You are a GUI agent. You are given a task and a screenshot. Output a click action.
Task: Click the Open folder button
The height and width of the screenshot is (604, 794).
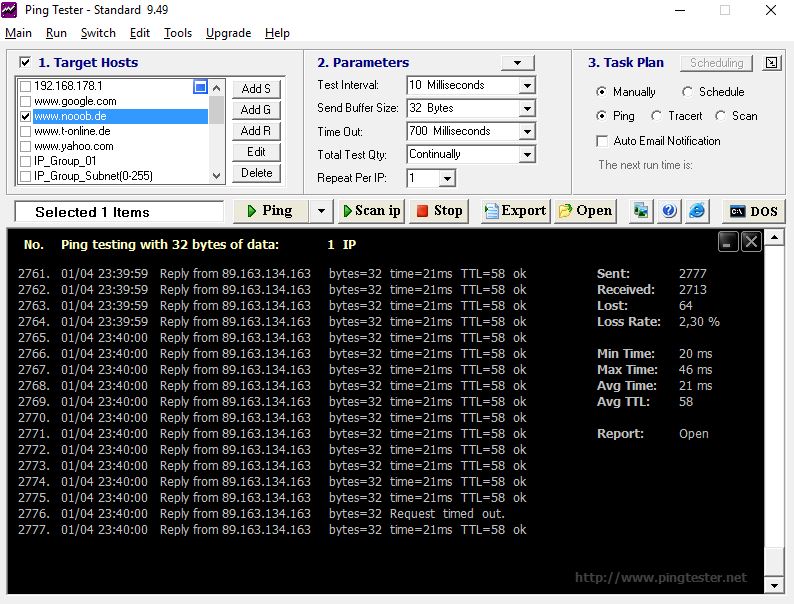(x=585, y=211)
